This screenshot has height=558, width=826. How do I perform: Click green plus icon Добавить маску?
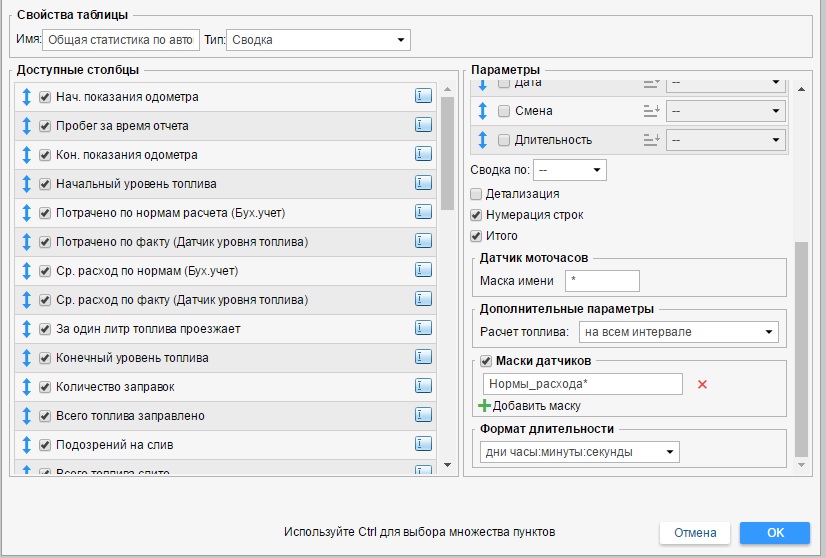tap(485, 406)
